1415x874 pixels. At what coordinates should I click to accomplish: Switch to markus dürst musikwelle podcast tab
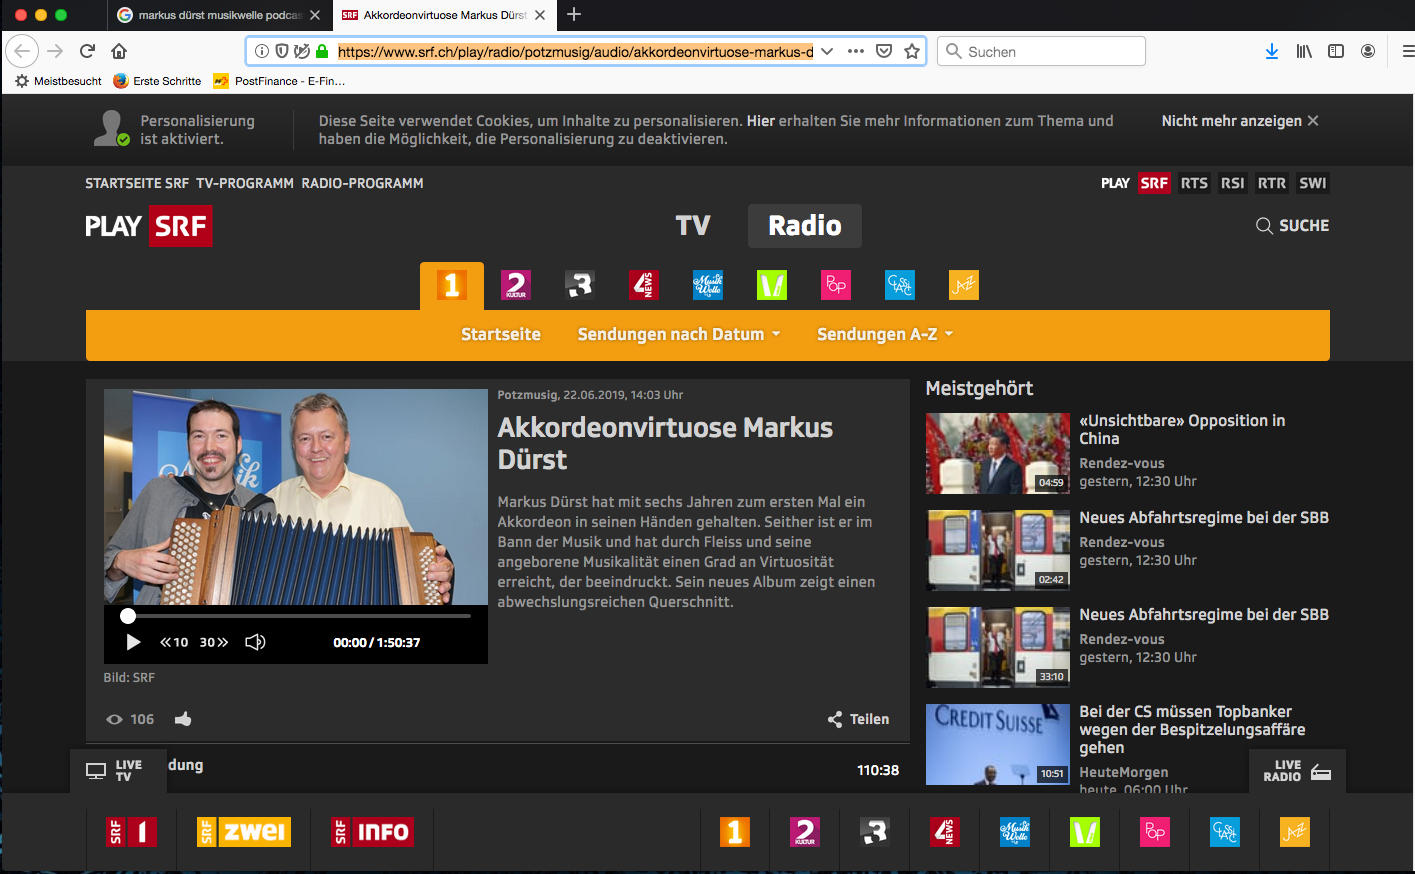(218, 15)
